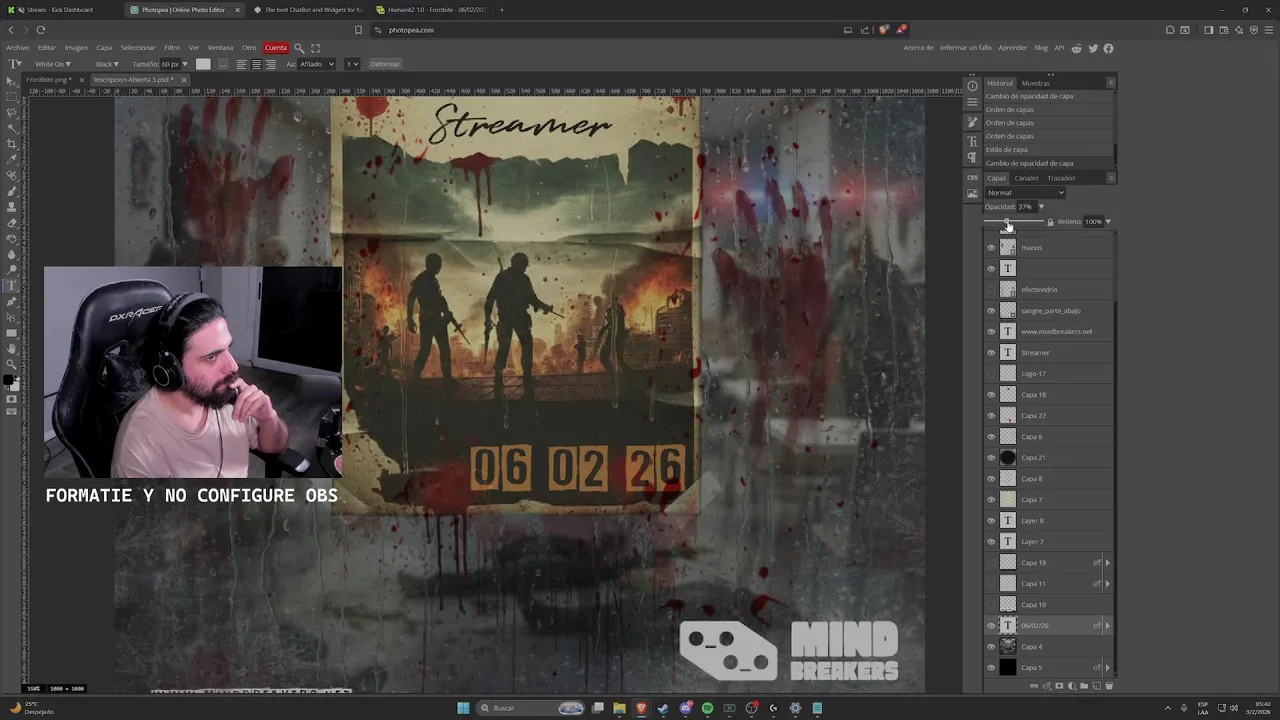
Task: Open the Normal blend mode dropdown
Action: 1025,193
